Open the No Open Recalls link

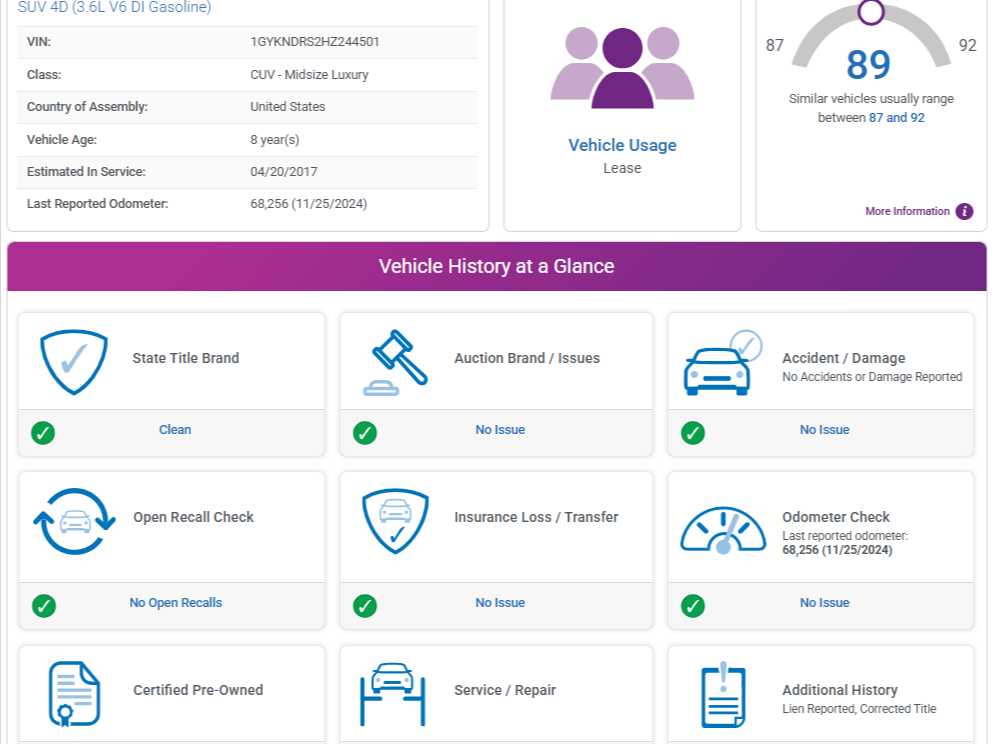tap(176, 603)
